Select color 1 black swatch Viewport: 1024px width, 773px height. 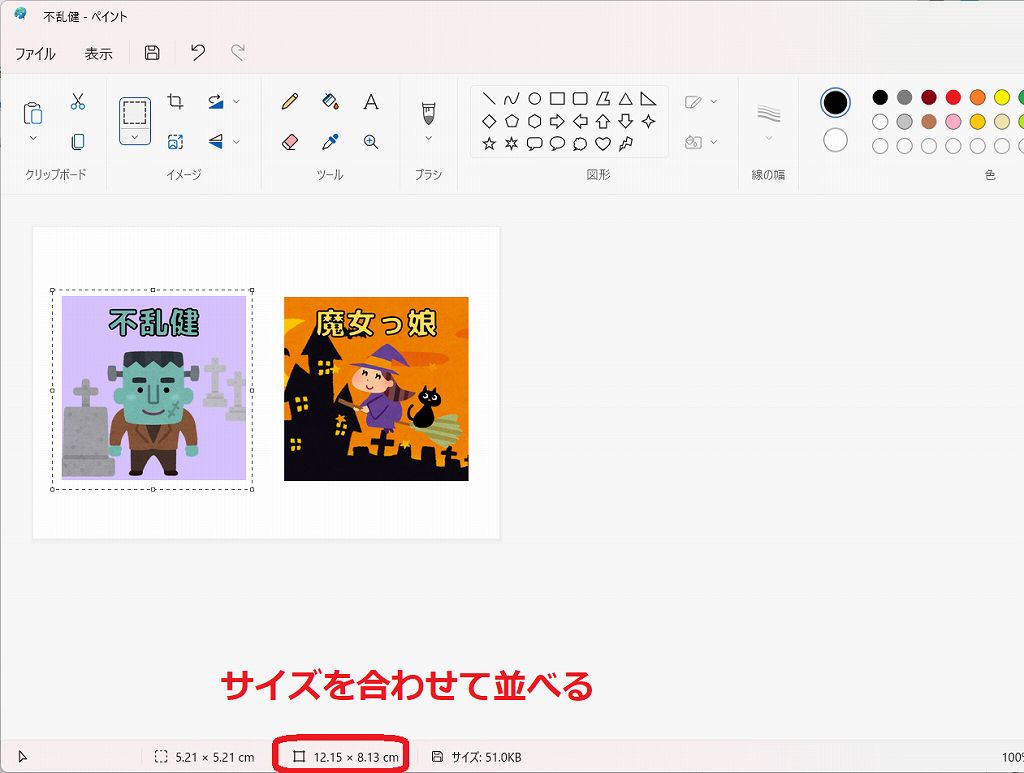point(835,103)
